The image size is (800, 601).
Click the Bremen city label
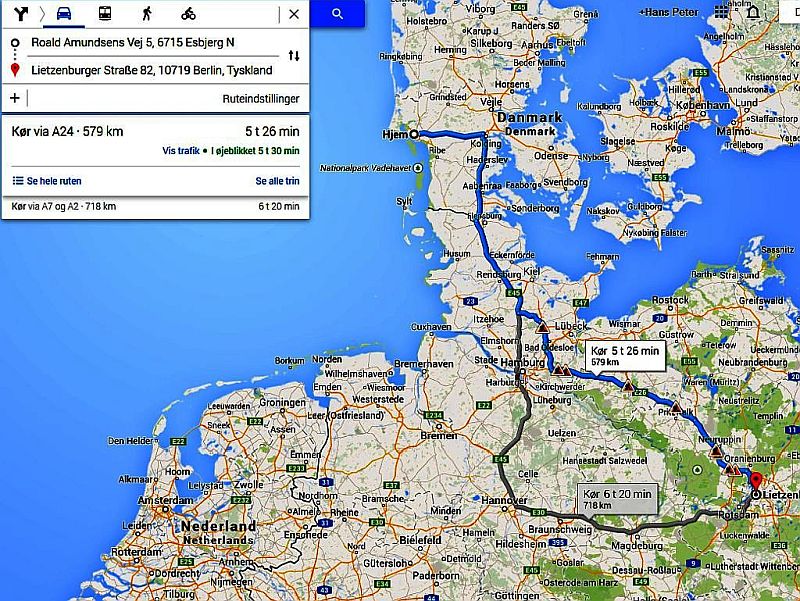coord(439,435)
